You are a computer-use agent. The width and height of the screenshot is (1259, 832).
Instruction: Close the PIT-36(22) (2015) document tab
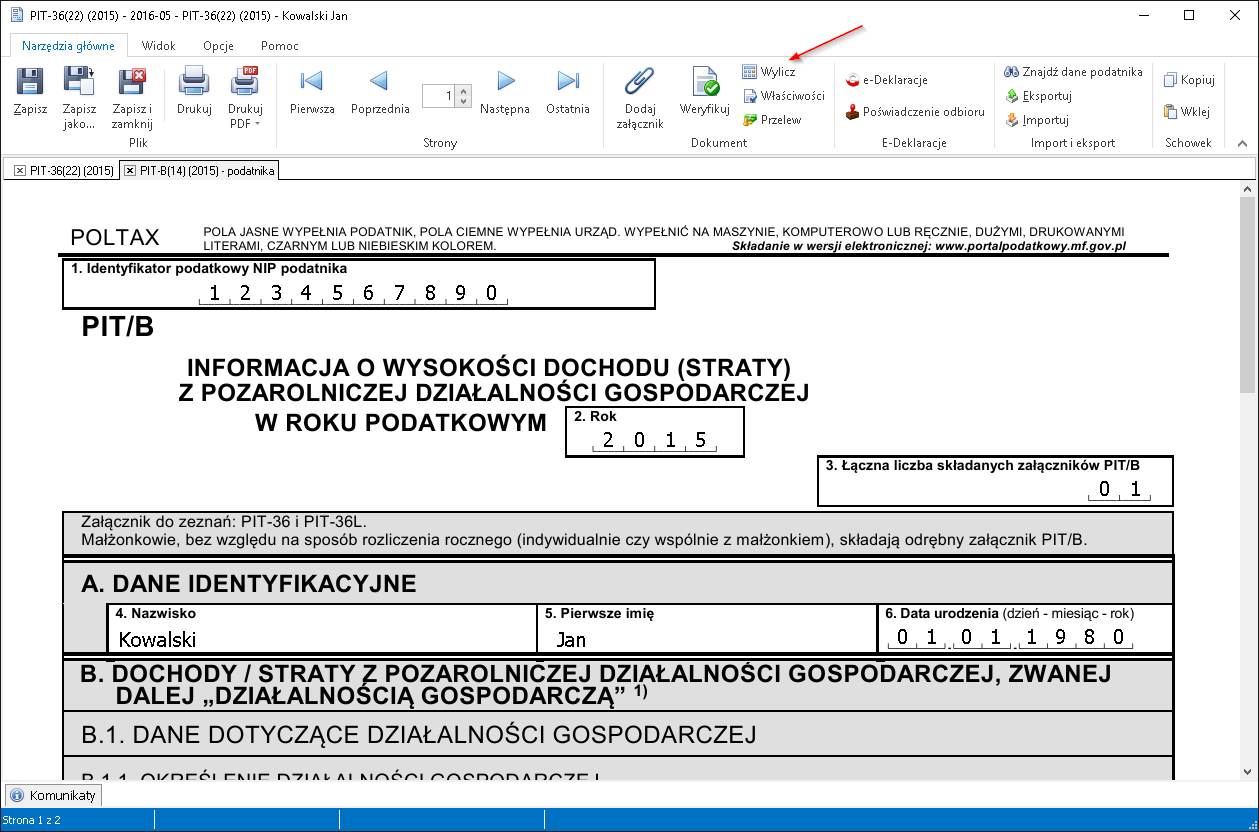[20, 171]
